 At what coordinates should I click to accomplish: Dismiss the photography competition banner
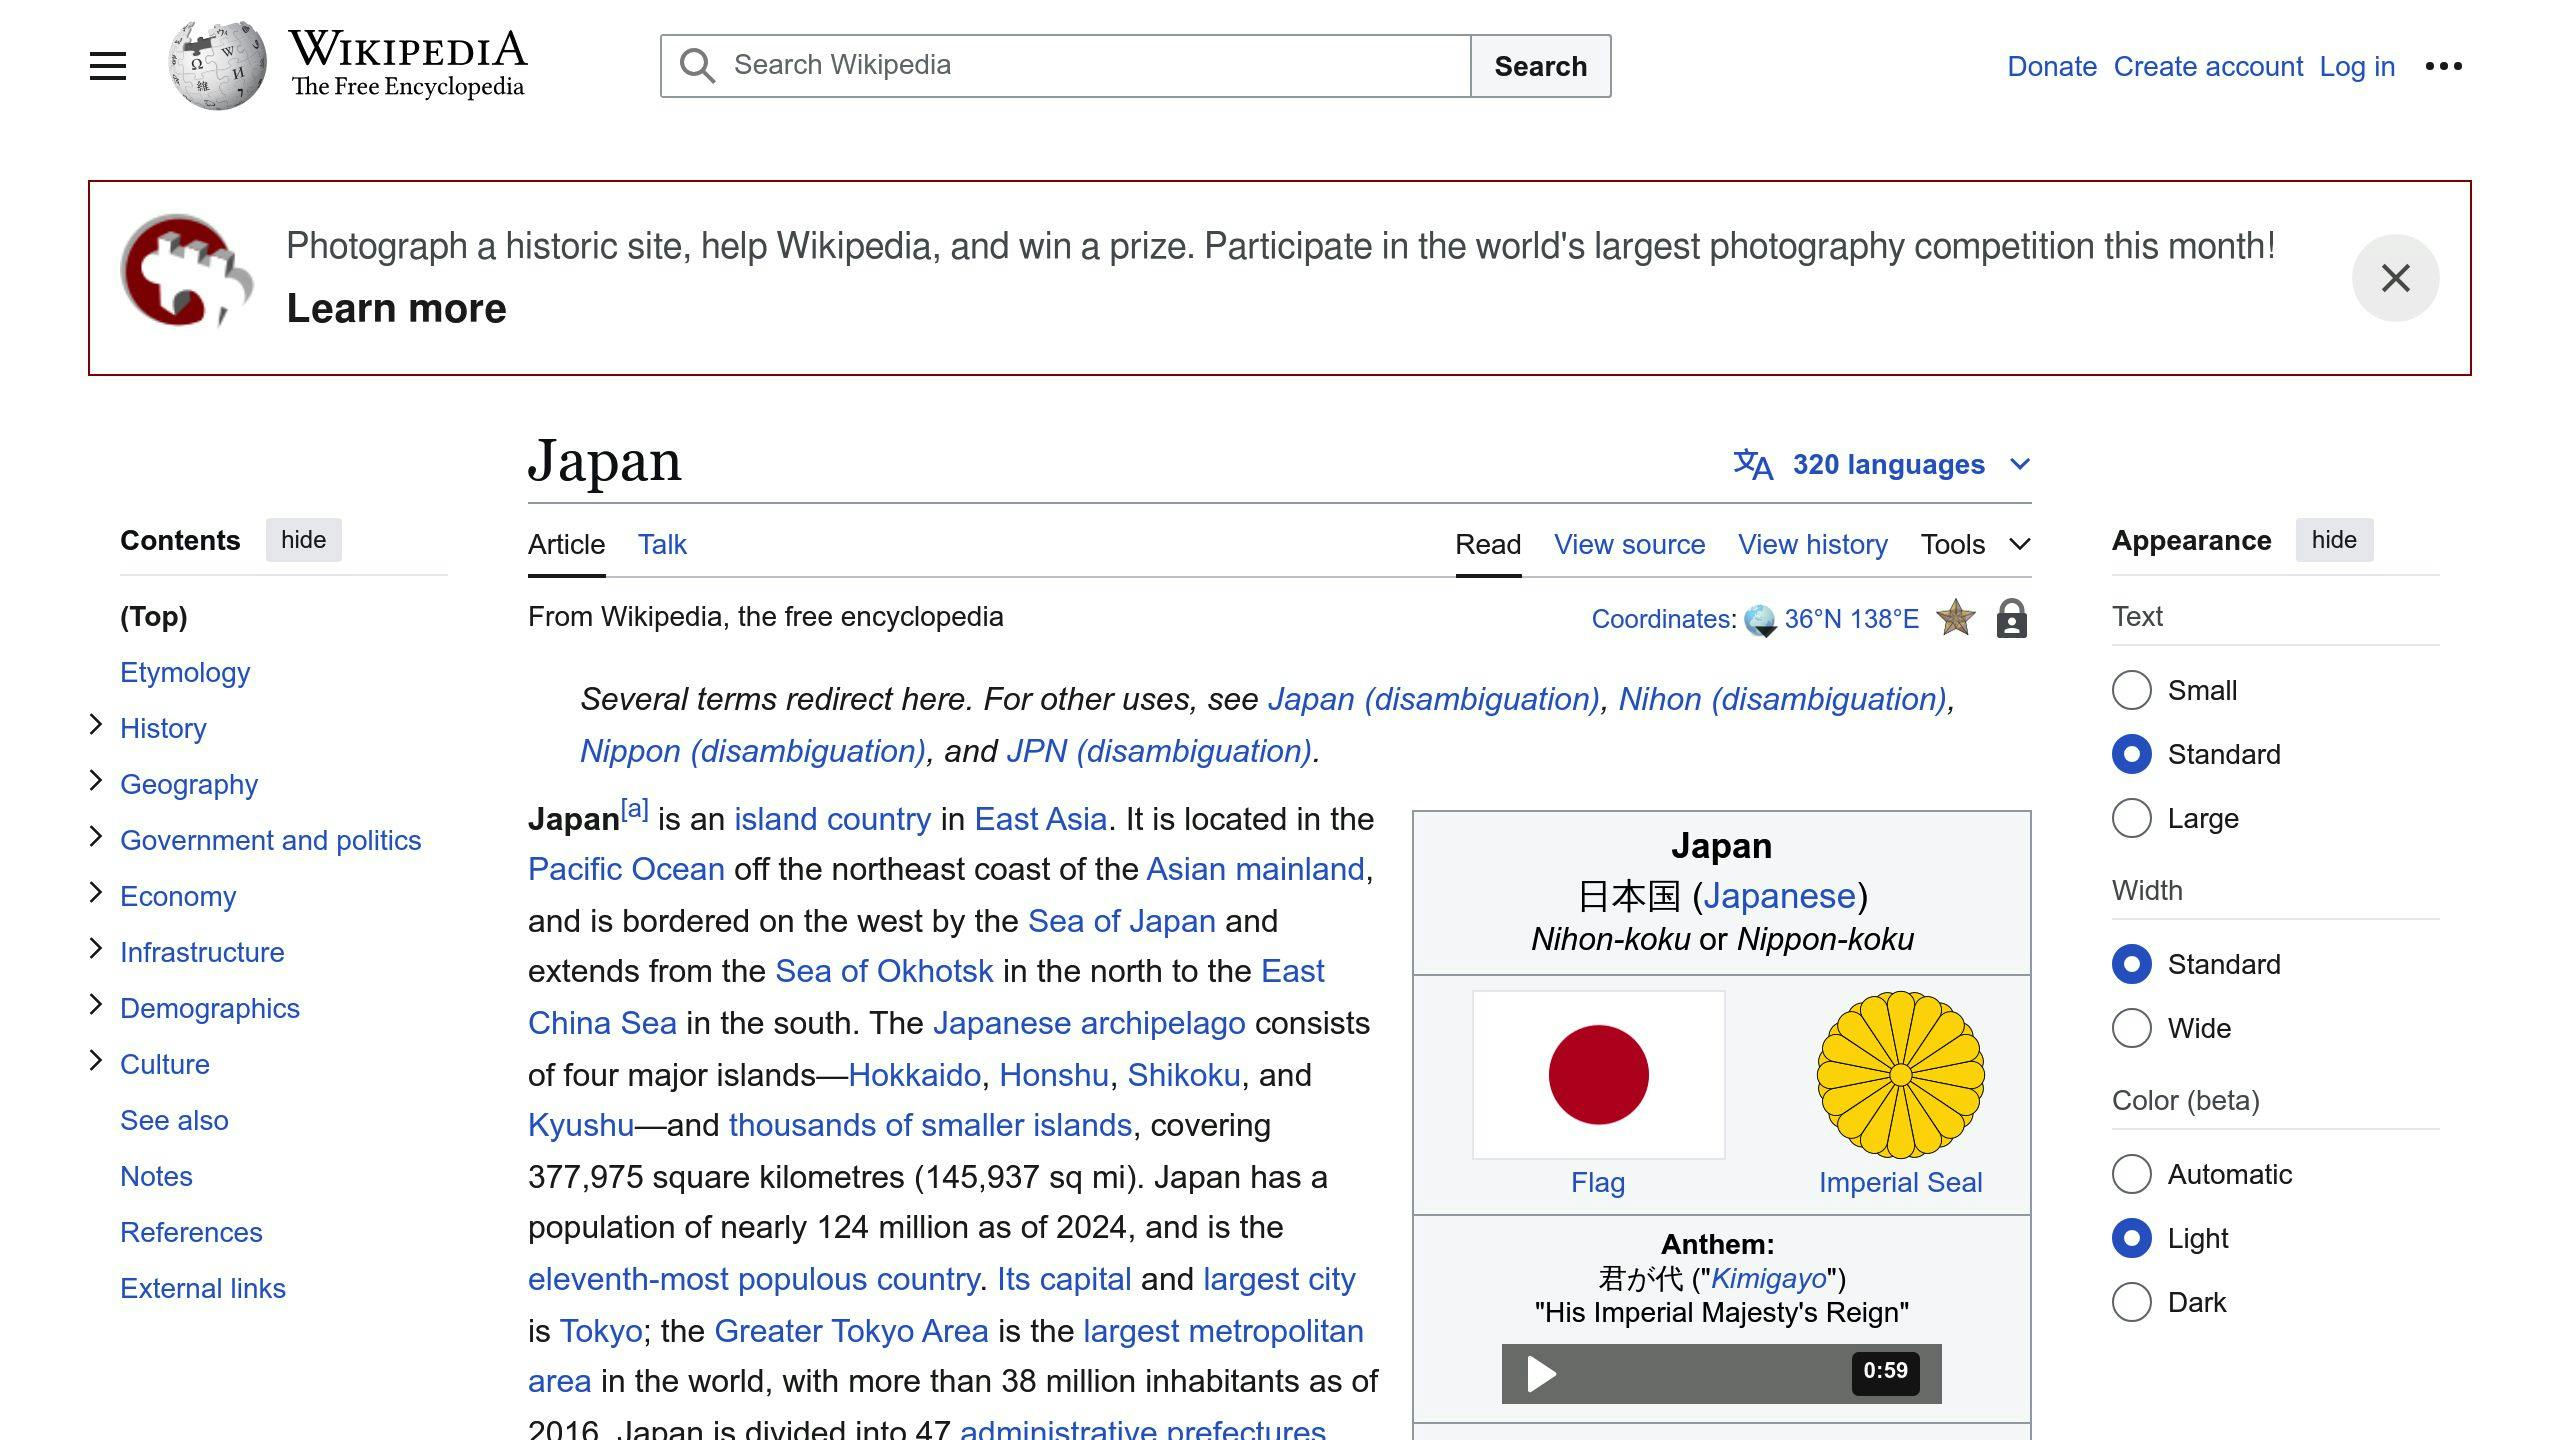pyautogui.click(x=2395, y=278)
